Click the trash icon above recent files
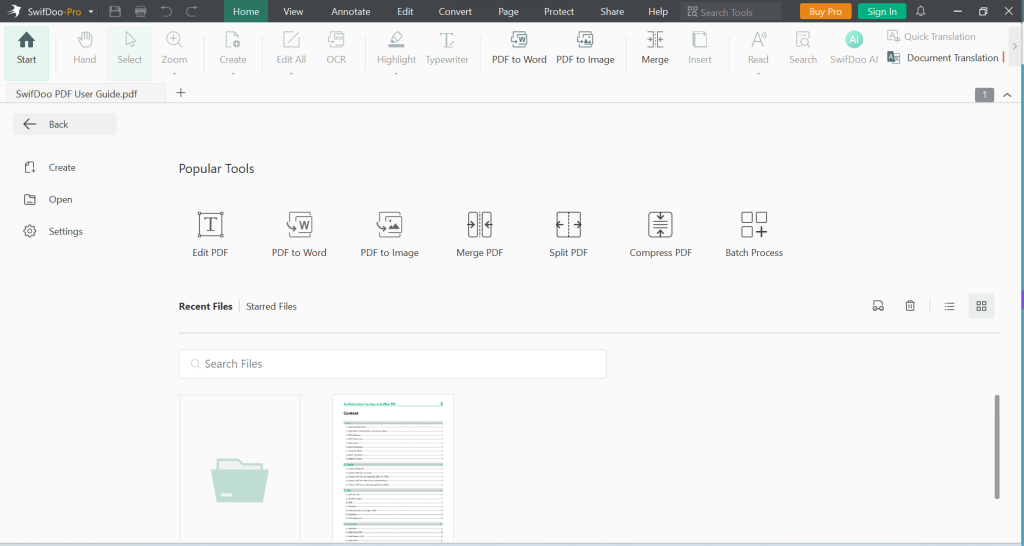The image size is (1024, 546). pyautogui.click(x=910, y=306)
